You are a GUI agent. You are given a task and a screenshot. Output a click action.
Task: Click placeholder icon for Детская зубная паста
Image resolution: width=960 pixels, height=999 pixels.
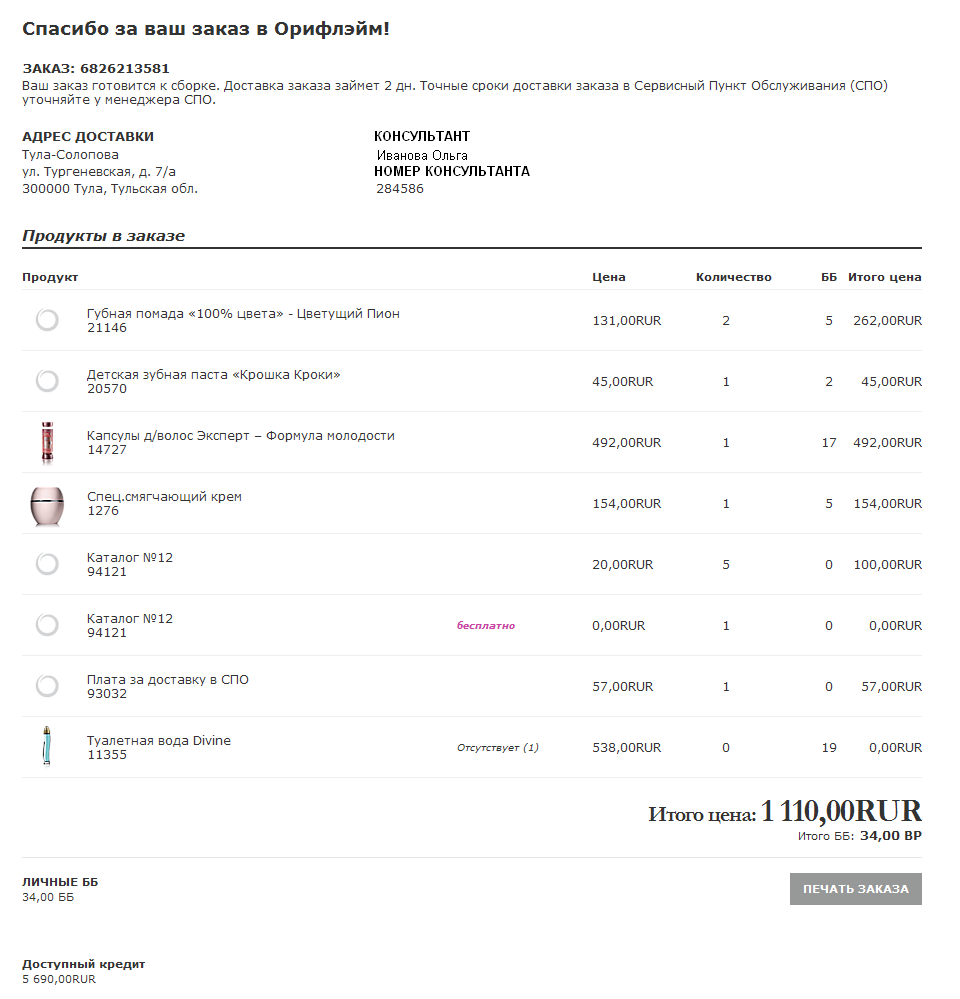[x=47, y=381]
